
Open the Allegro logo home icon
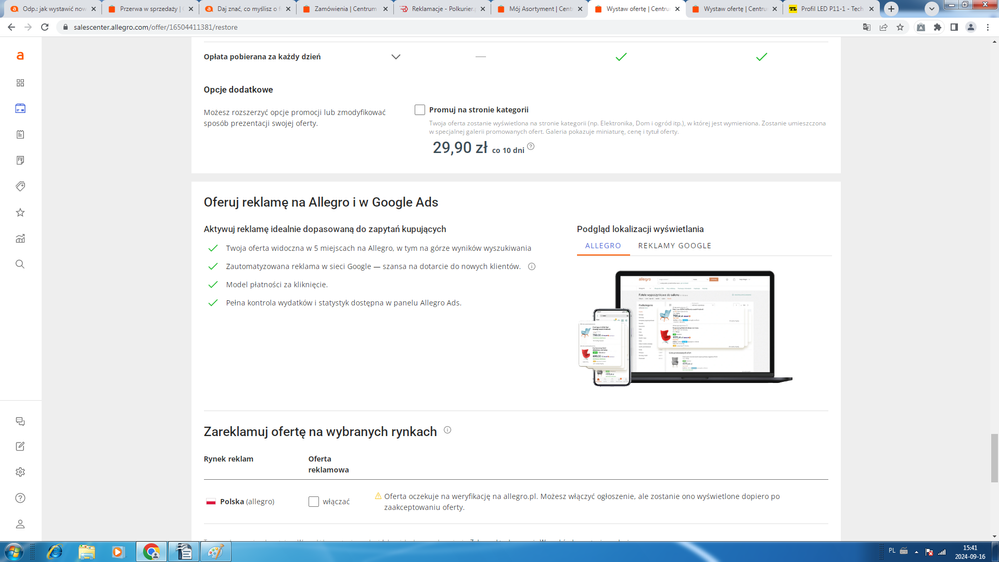click(x=20, y=56)
